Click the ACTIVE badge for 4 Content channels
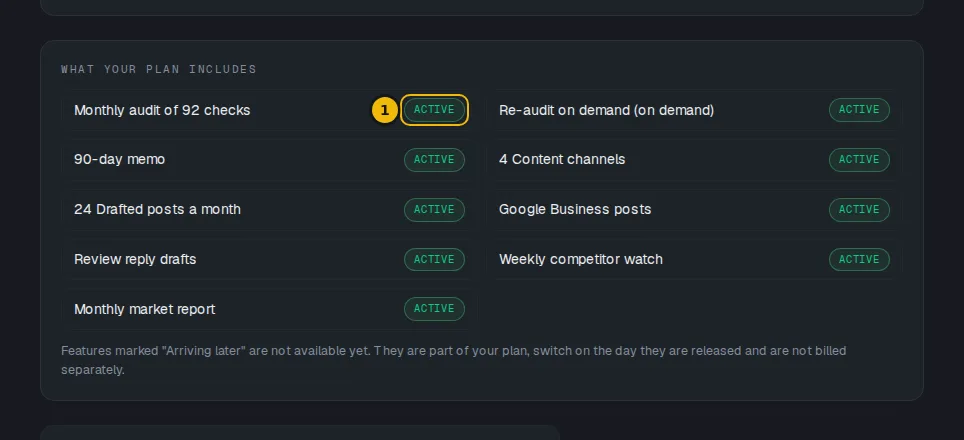The height and width of the screenshot is (440, 964). point(859,160)
